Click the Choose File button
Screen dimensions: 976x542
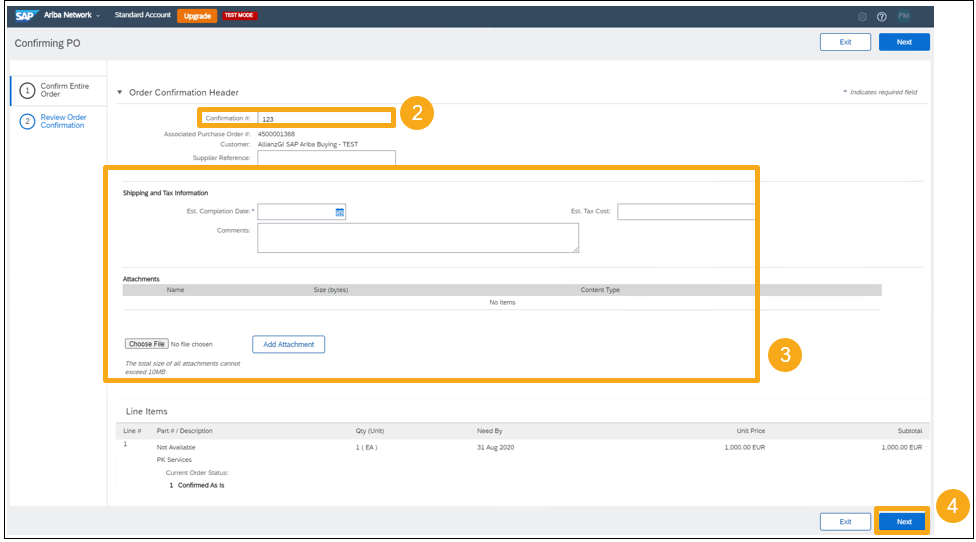[146, 344]
